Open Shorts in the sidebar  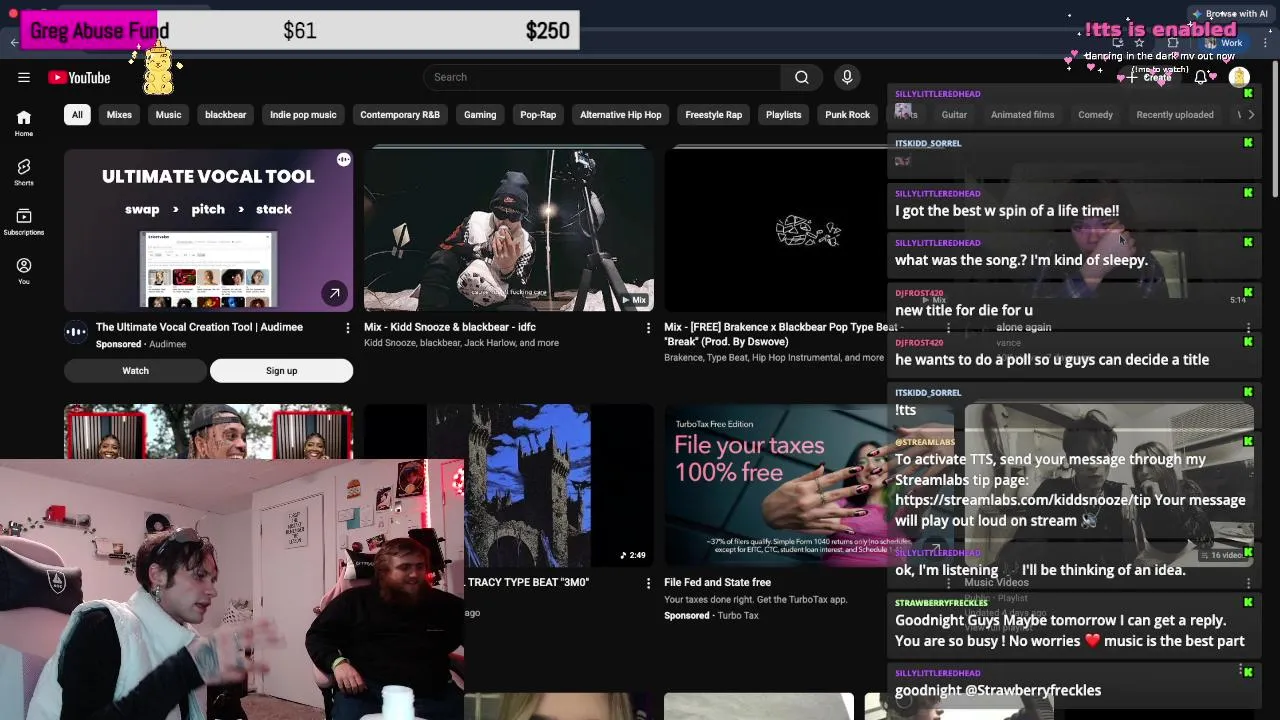[x=24, y=172]
